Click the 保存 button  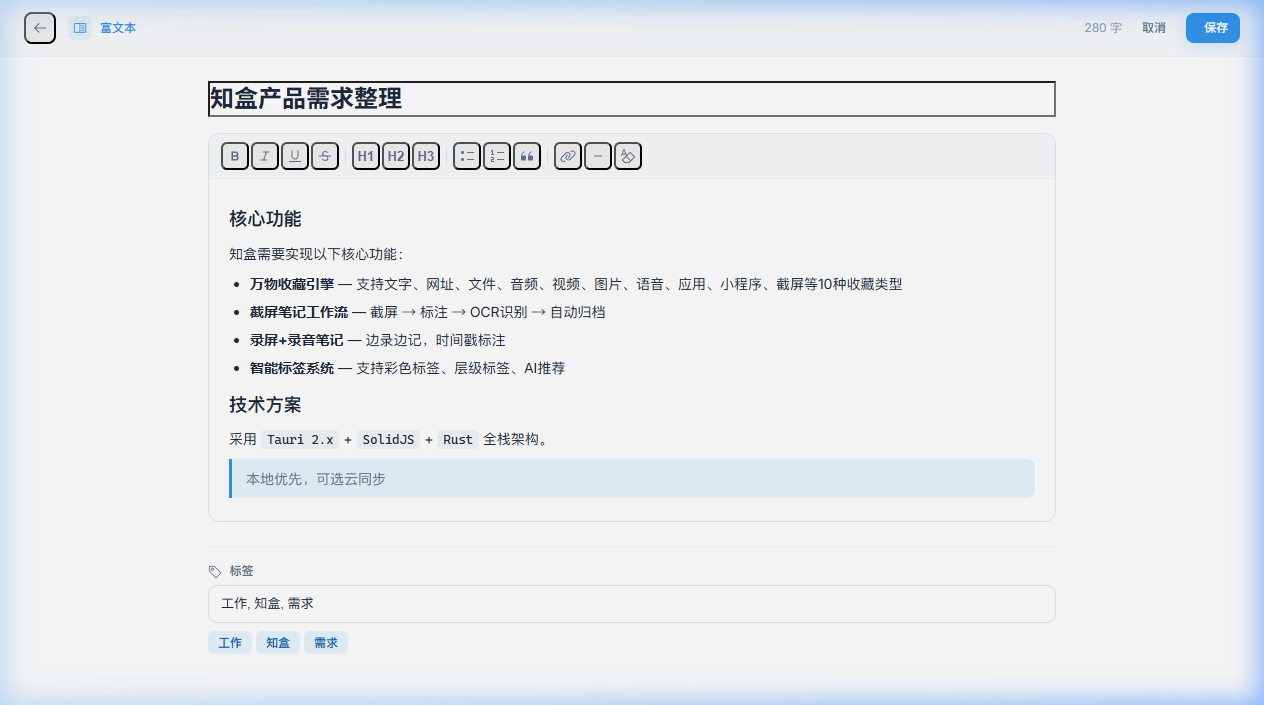tap(1213, 28)
